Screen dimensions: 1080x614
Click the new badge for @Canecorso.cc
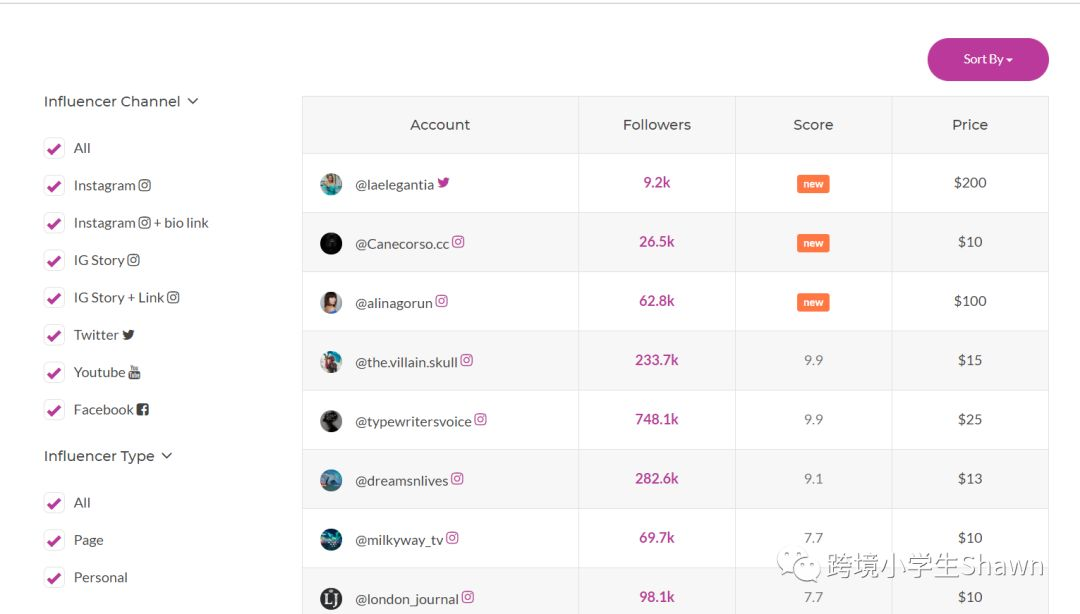pos(813,243)
